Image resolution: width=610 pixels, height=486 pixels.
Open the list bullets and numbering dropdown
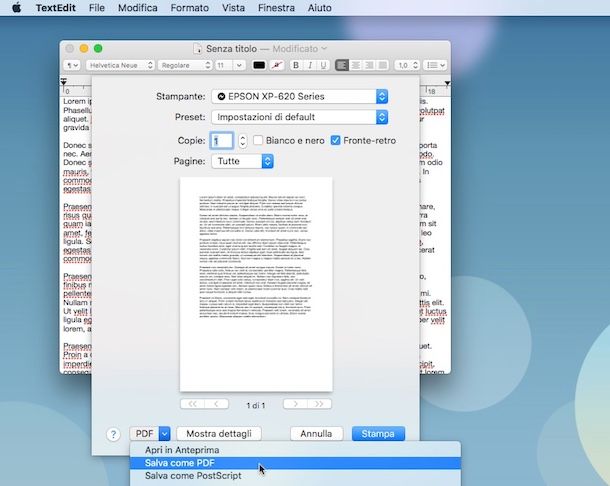coord(435,65)
